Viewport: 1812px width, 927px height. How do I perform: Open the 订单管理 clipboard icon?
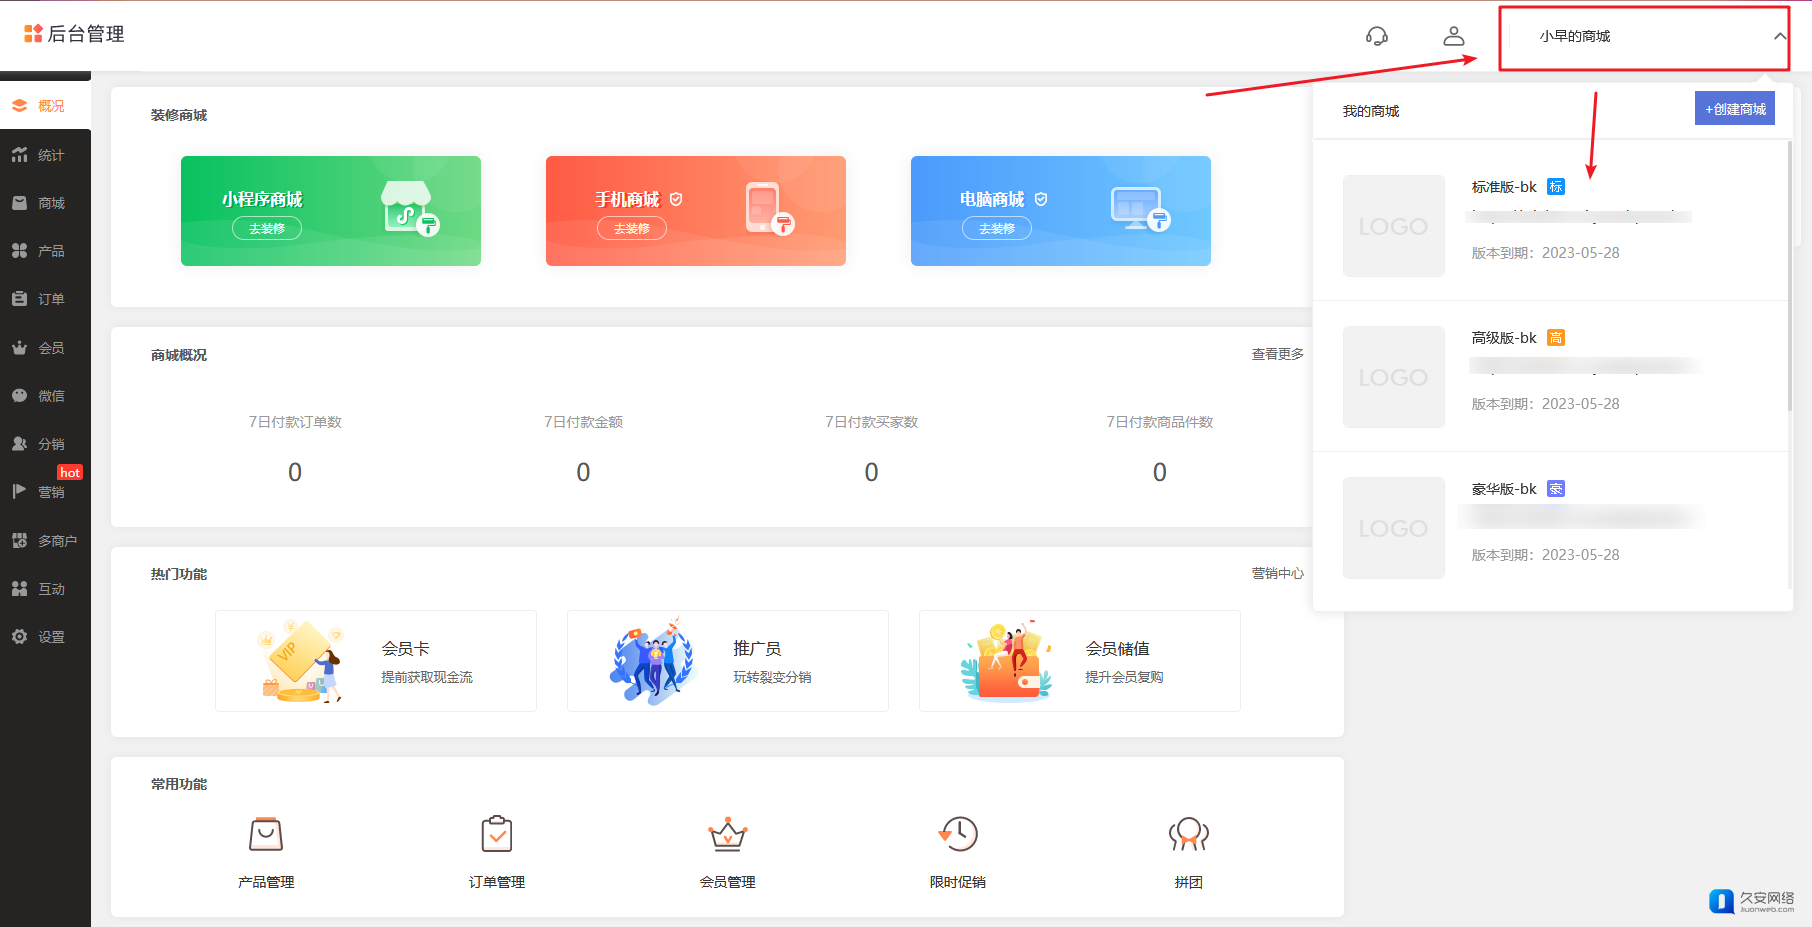[x=497, y=834]
